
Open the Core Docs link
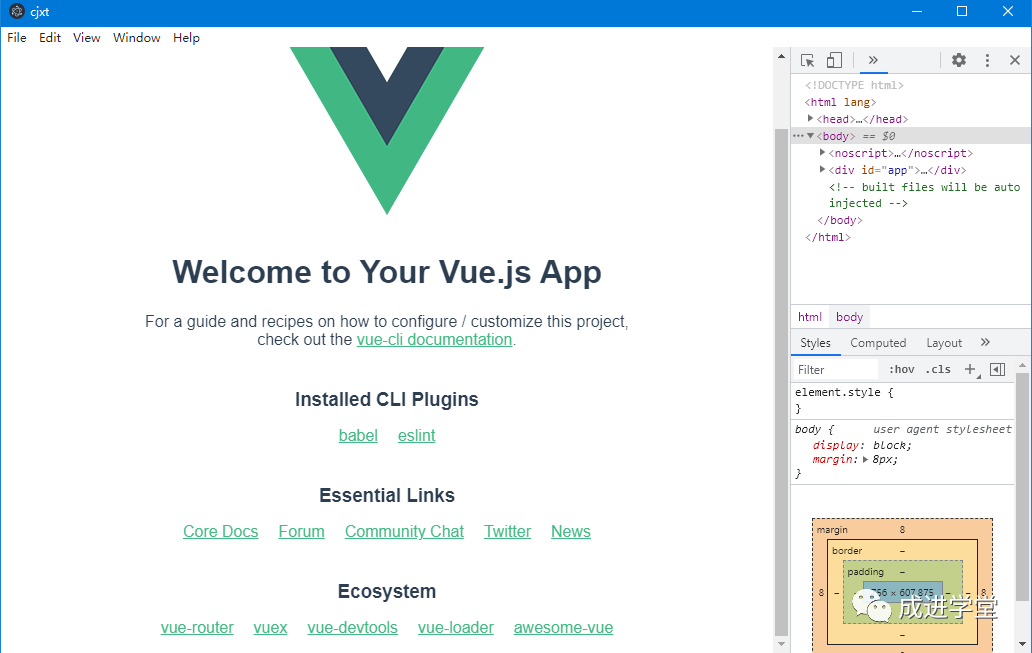tap(220, 532)
